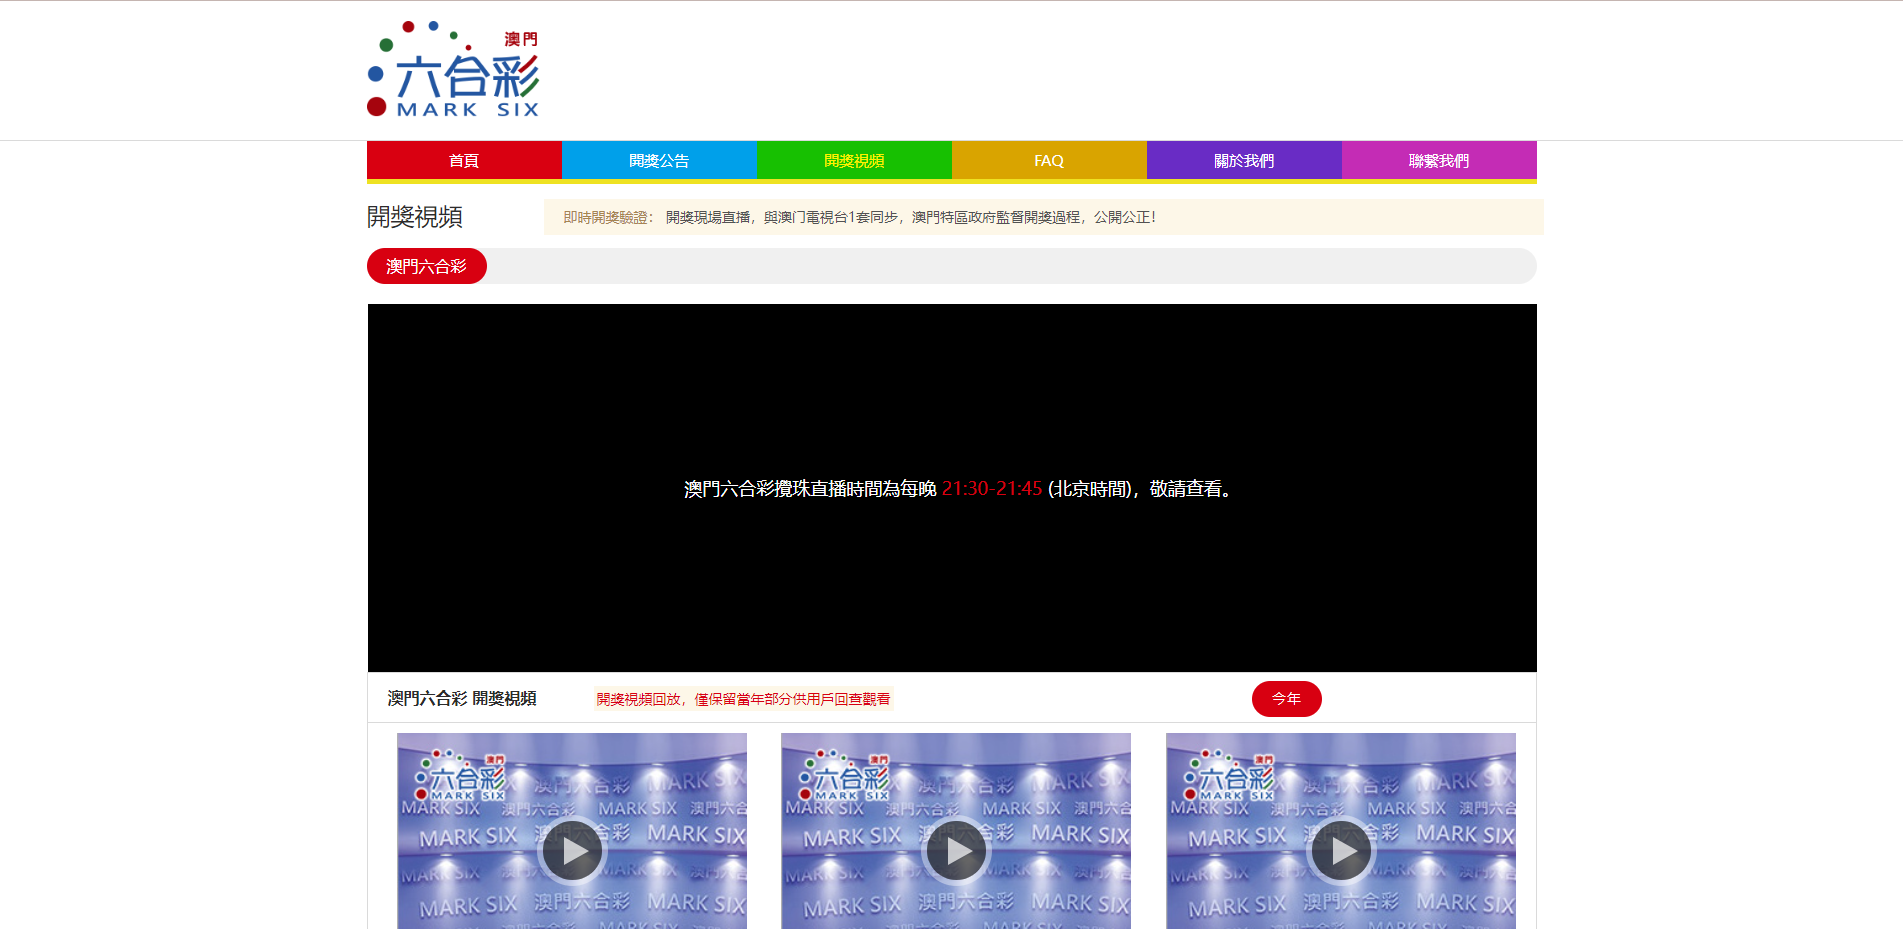Screen dimensions: 1903x929
Task: Select the red 澳門六合彩 category pill
Action: [427, 266]
